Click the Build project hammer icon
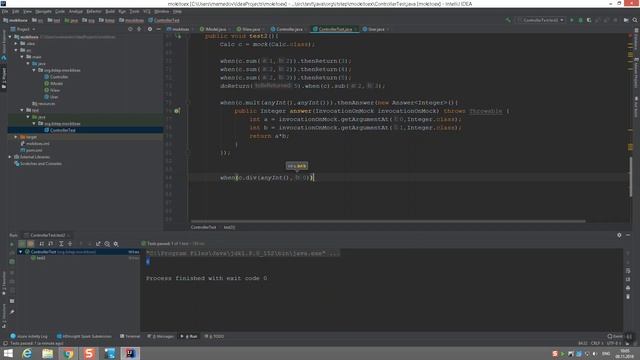640x360 pixels. tap(508, 20)
